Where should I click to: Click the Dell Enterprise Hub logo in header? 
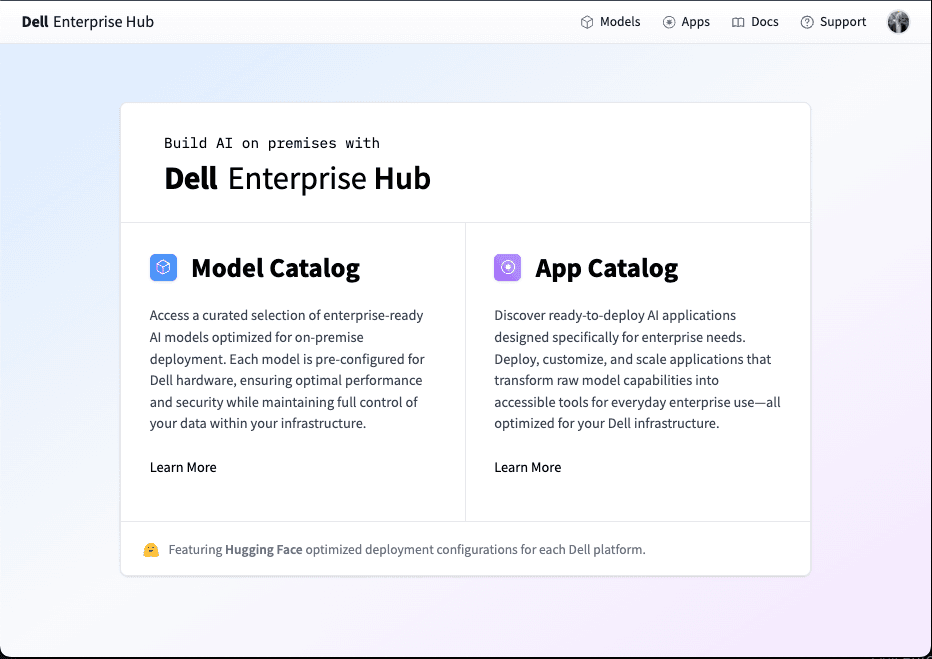tap(87, 22)
